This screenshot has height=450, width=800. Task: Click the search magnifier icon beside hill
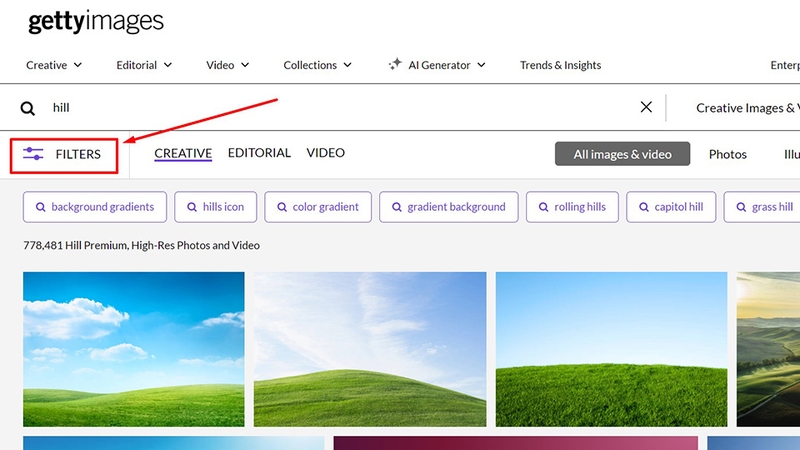click(x=28, y=108)
